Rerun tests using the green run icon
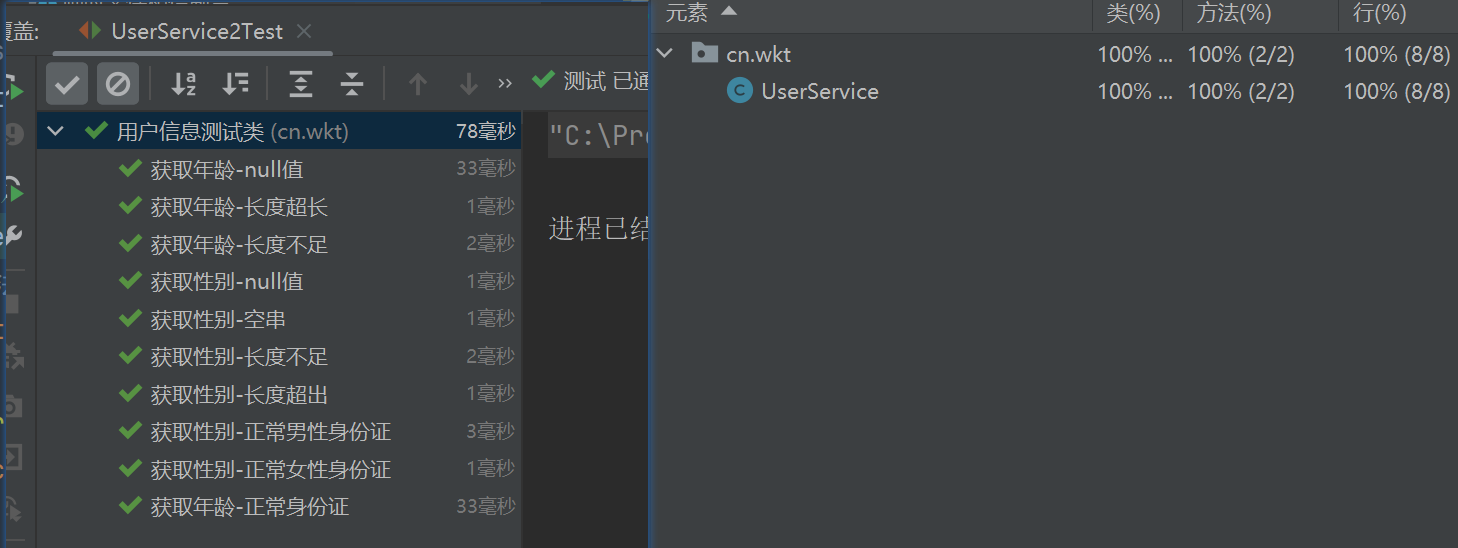This screenshot has width=1458, height=548. [x=14, y=90]
